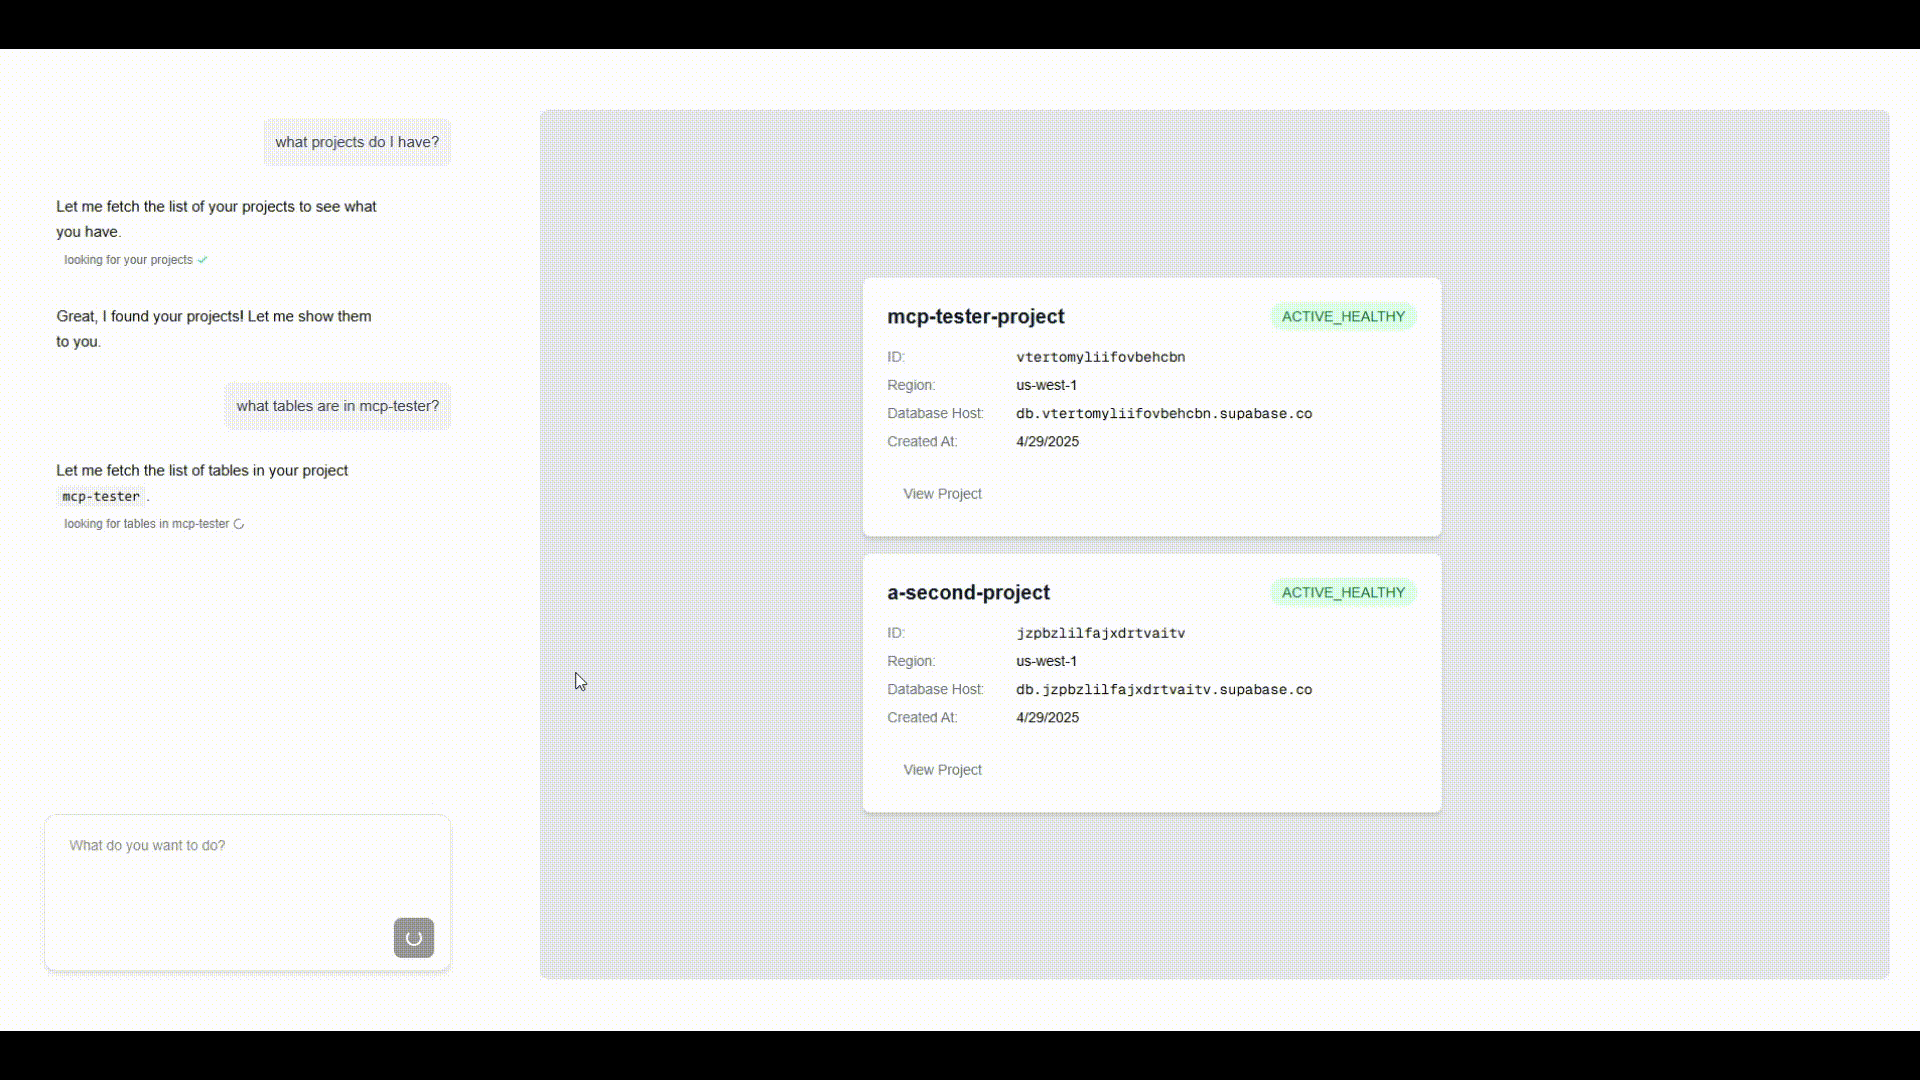The height and width of the screenshot is (1080, 1920).
Task: Click ACTIVE_HEALTHY badge on a-second-project card
Action: [x=1343, y=593]
